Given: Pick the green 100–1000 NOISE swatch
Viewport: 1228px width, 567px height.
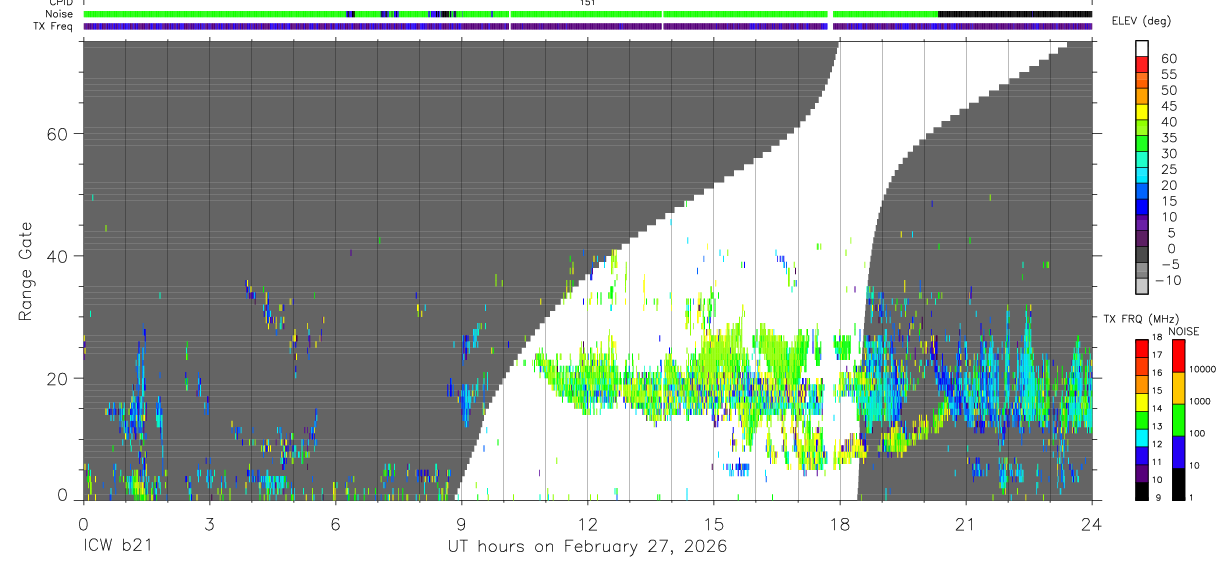Looking at the screenshot, I should pyautogui.click(x=1177, y=419).
